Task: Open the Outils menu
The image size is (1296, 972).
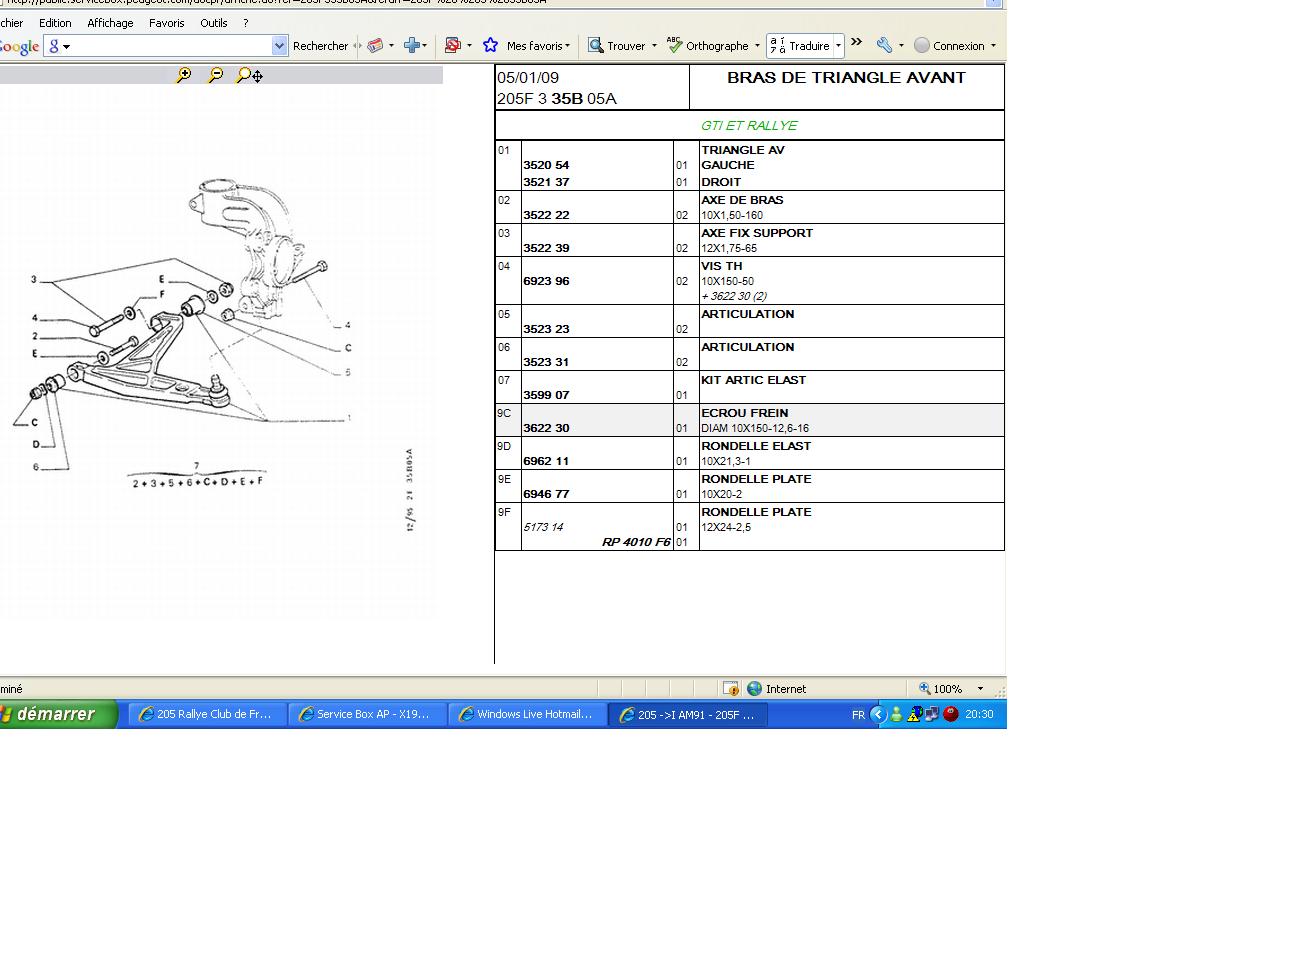Action: [213, 23]
